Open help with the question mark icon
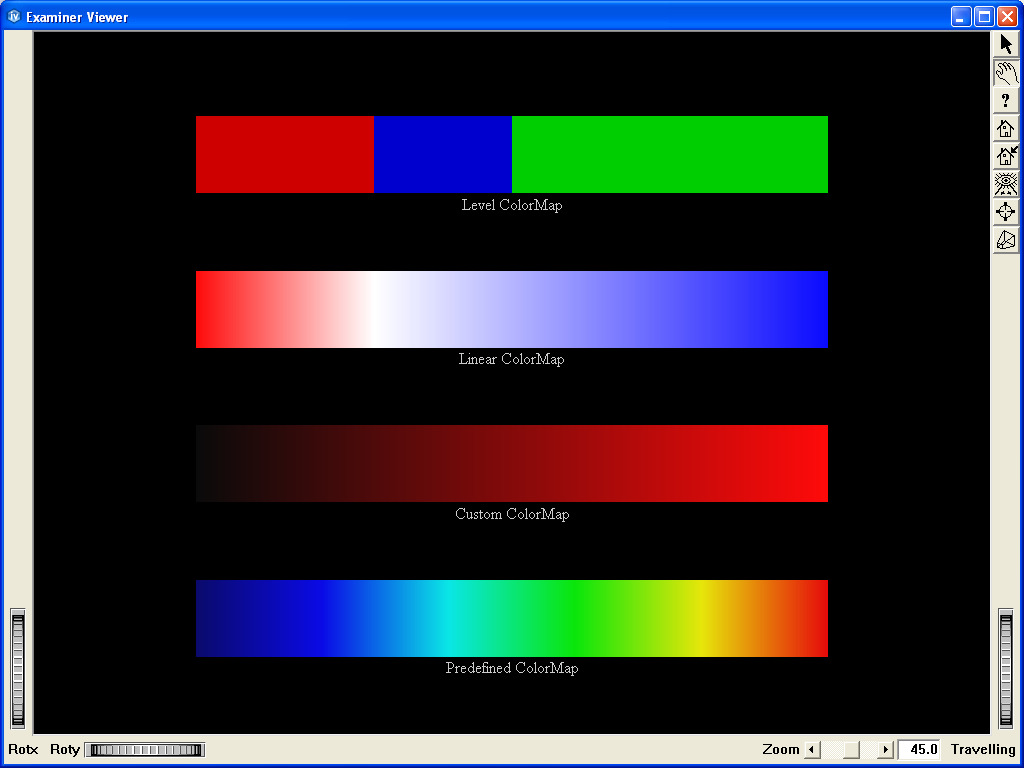Image resolution: width=1024 pixels, height=768 pixels. [x=1006, y=100]
